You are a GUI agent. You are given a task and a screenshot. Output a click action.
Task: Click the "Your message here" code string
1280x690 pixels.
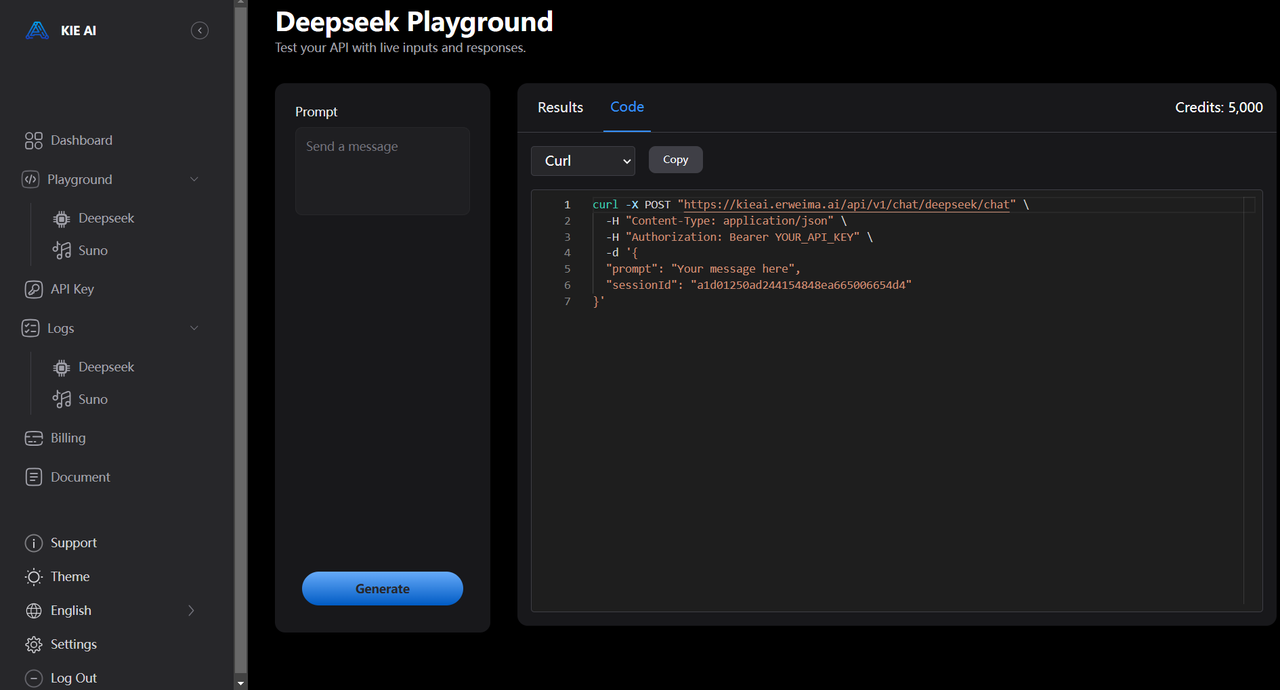(735, 270)
